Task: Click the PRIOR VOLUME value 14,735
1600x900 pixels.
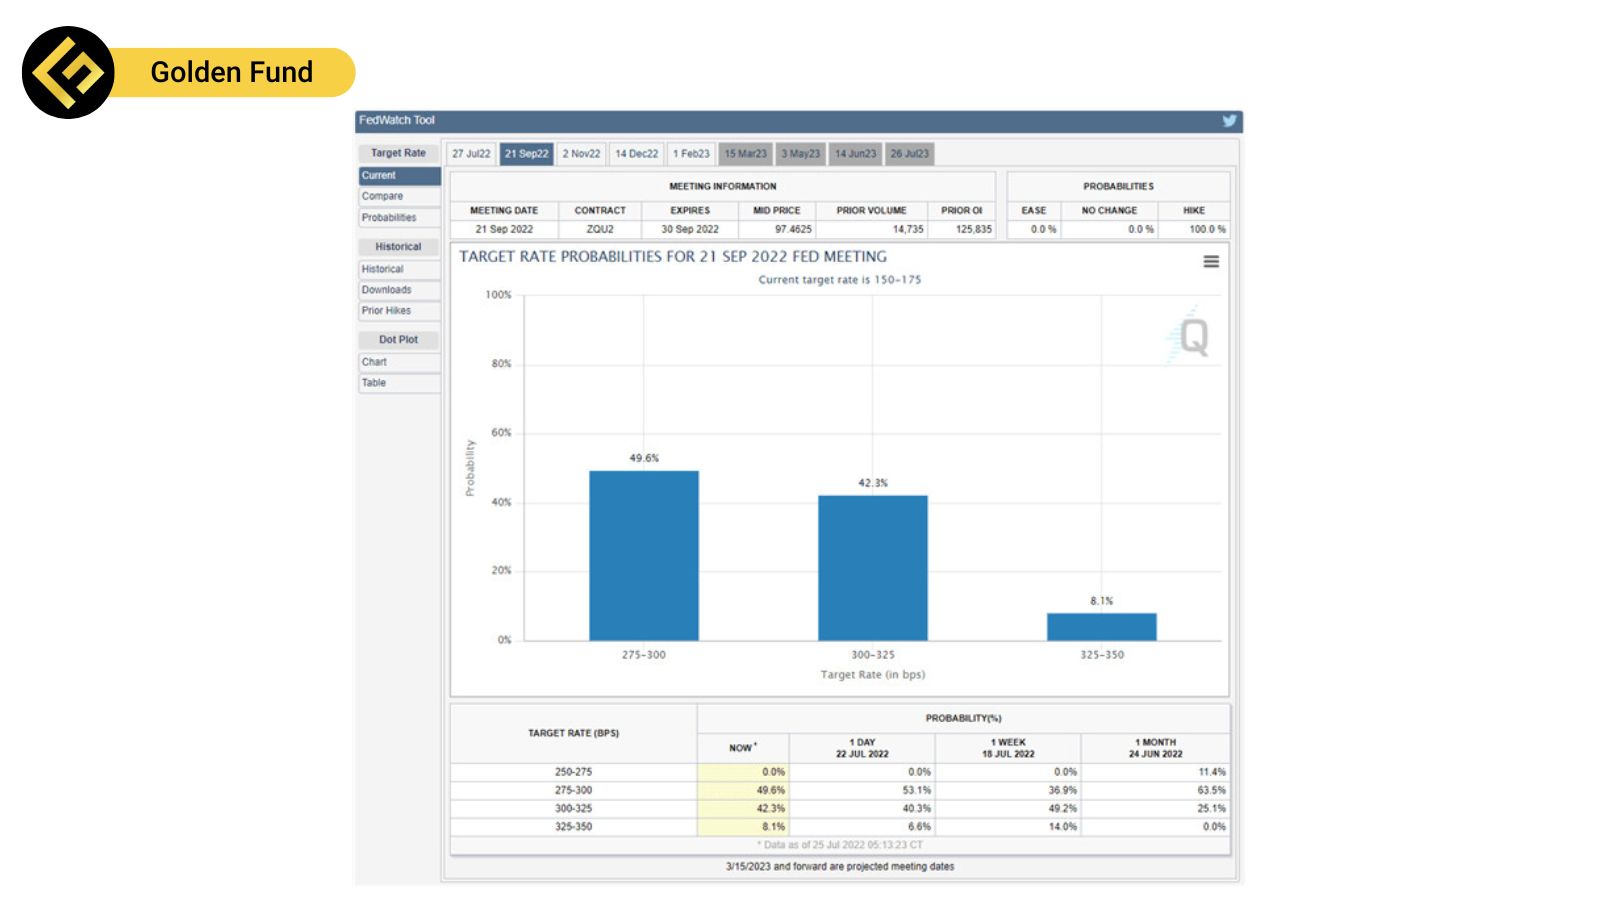Action: pyautogui.click(x=908, y=230)
